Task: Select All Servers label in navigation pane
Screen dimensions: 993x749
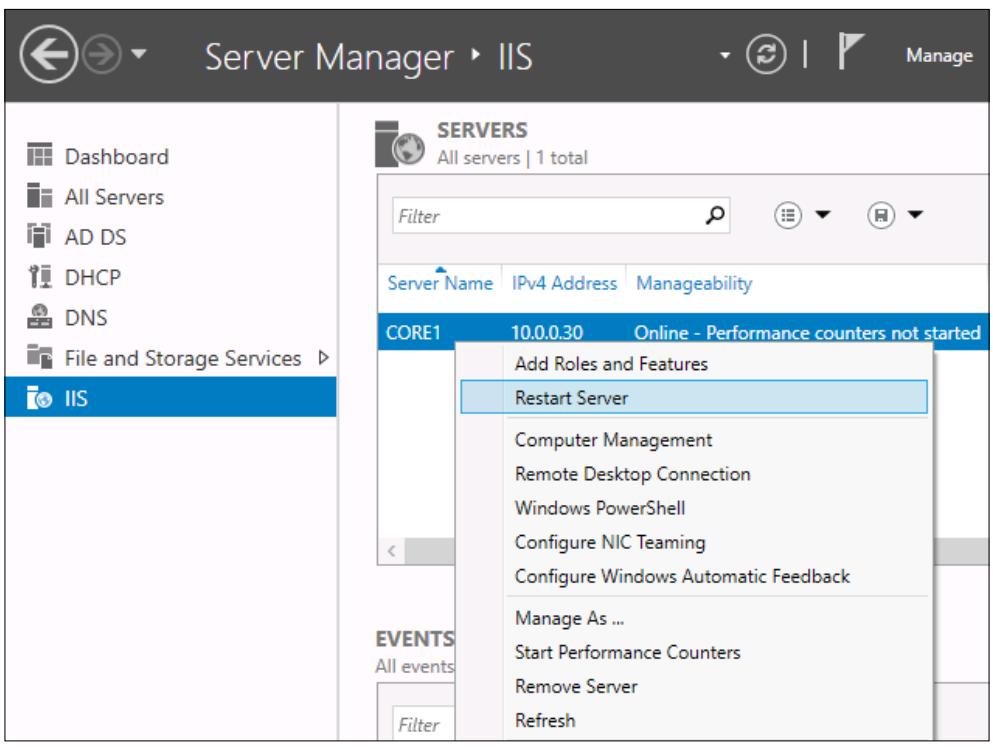Action: coord(114,197)
